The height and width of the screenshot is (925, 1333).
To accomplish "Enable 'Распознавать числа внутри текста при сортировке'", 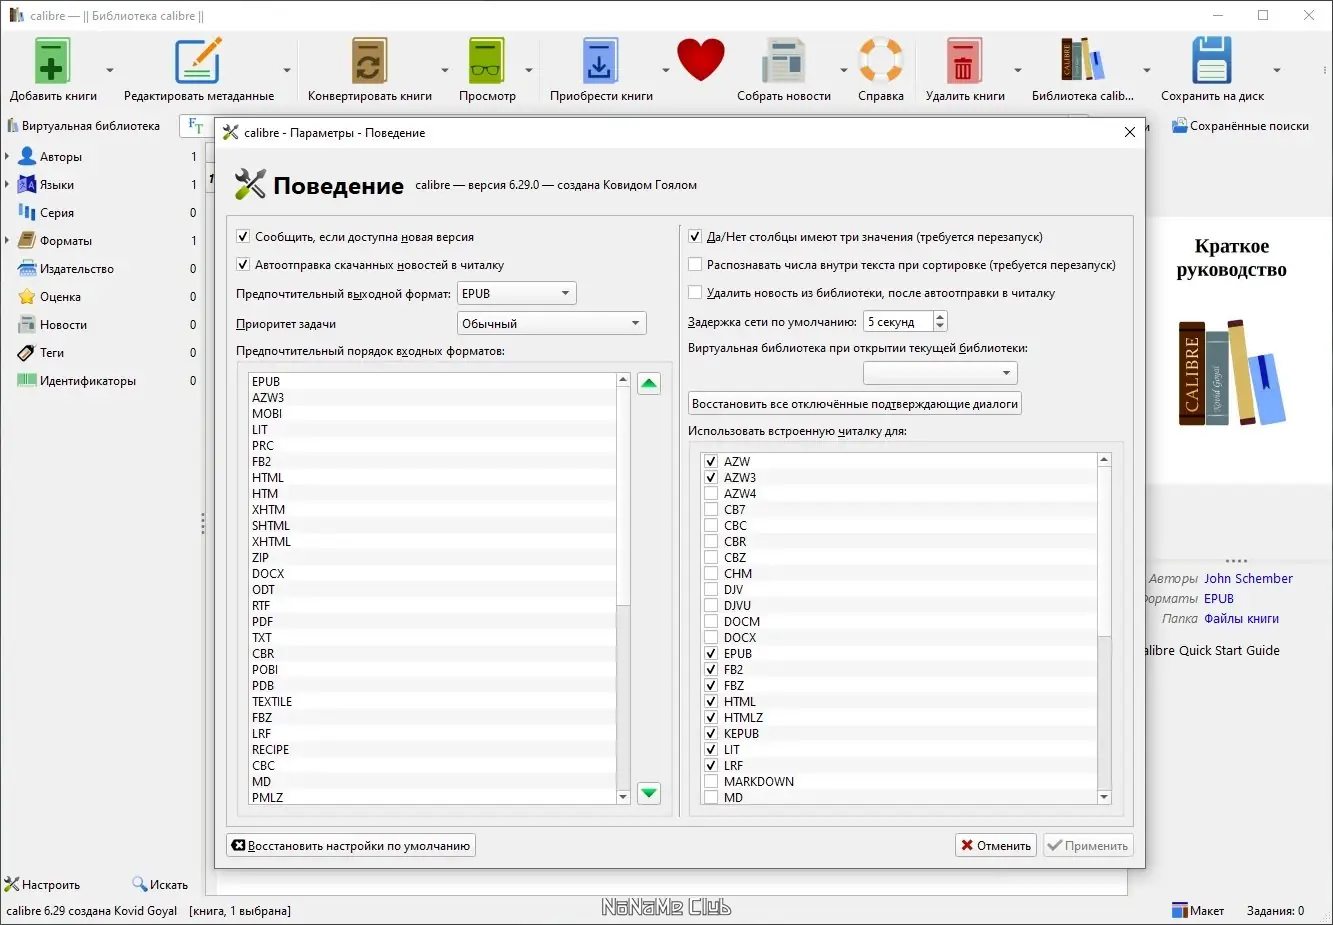I will tap(695, 265).
